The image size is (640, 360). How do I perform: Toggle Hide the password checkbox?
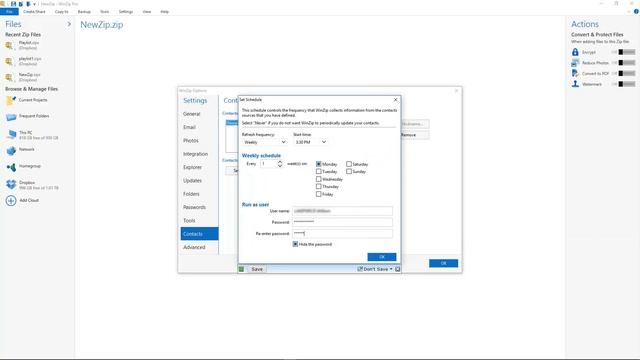click(296, 244)
